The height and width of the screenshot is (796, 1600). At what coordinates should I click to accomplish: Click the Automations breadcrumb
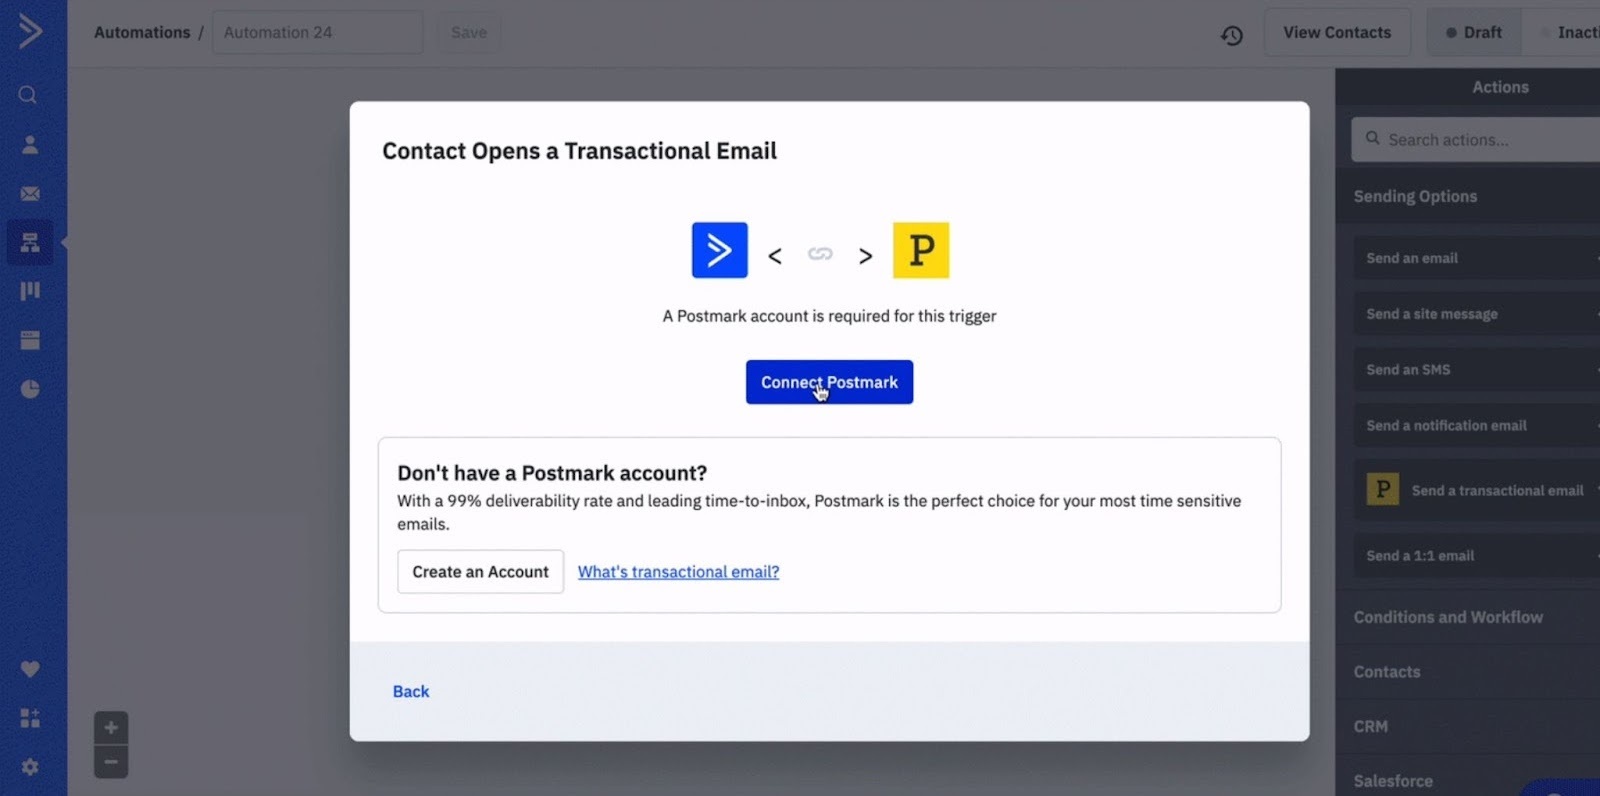click(142, 33)
